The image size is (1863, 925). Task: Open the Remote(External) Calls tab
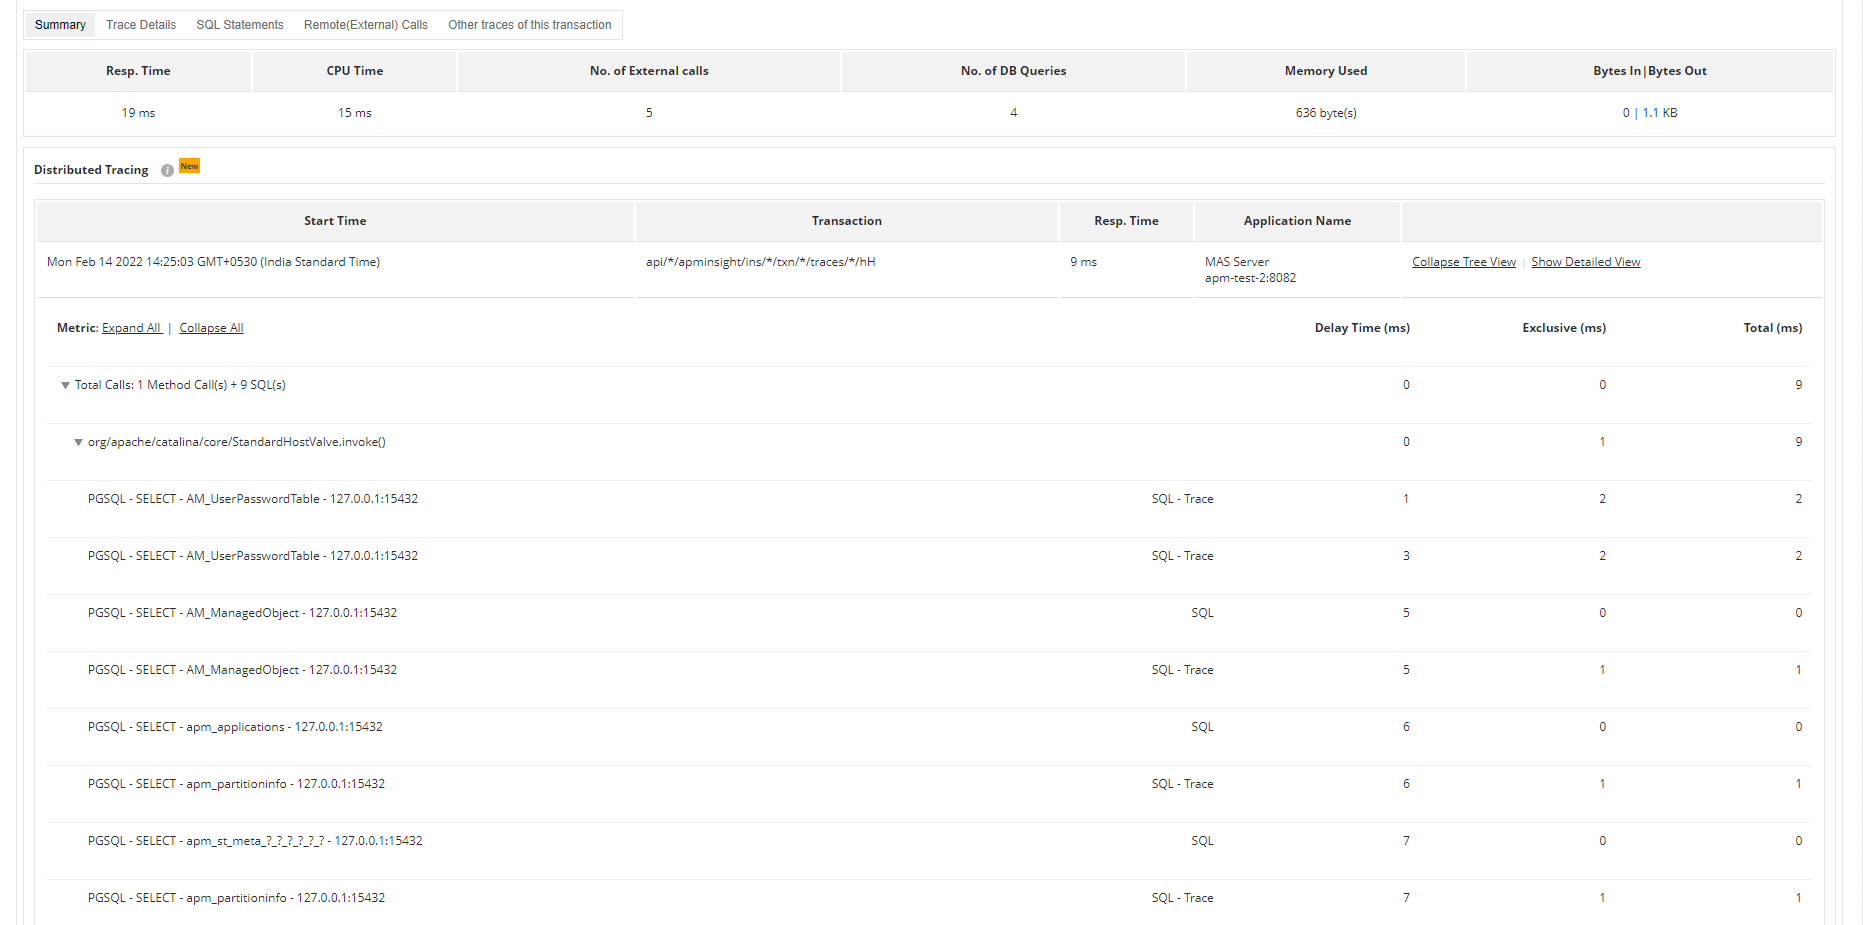[366, 25]
